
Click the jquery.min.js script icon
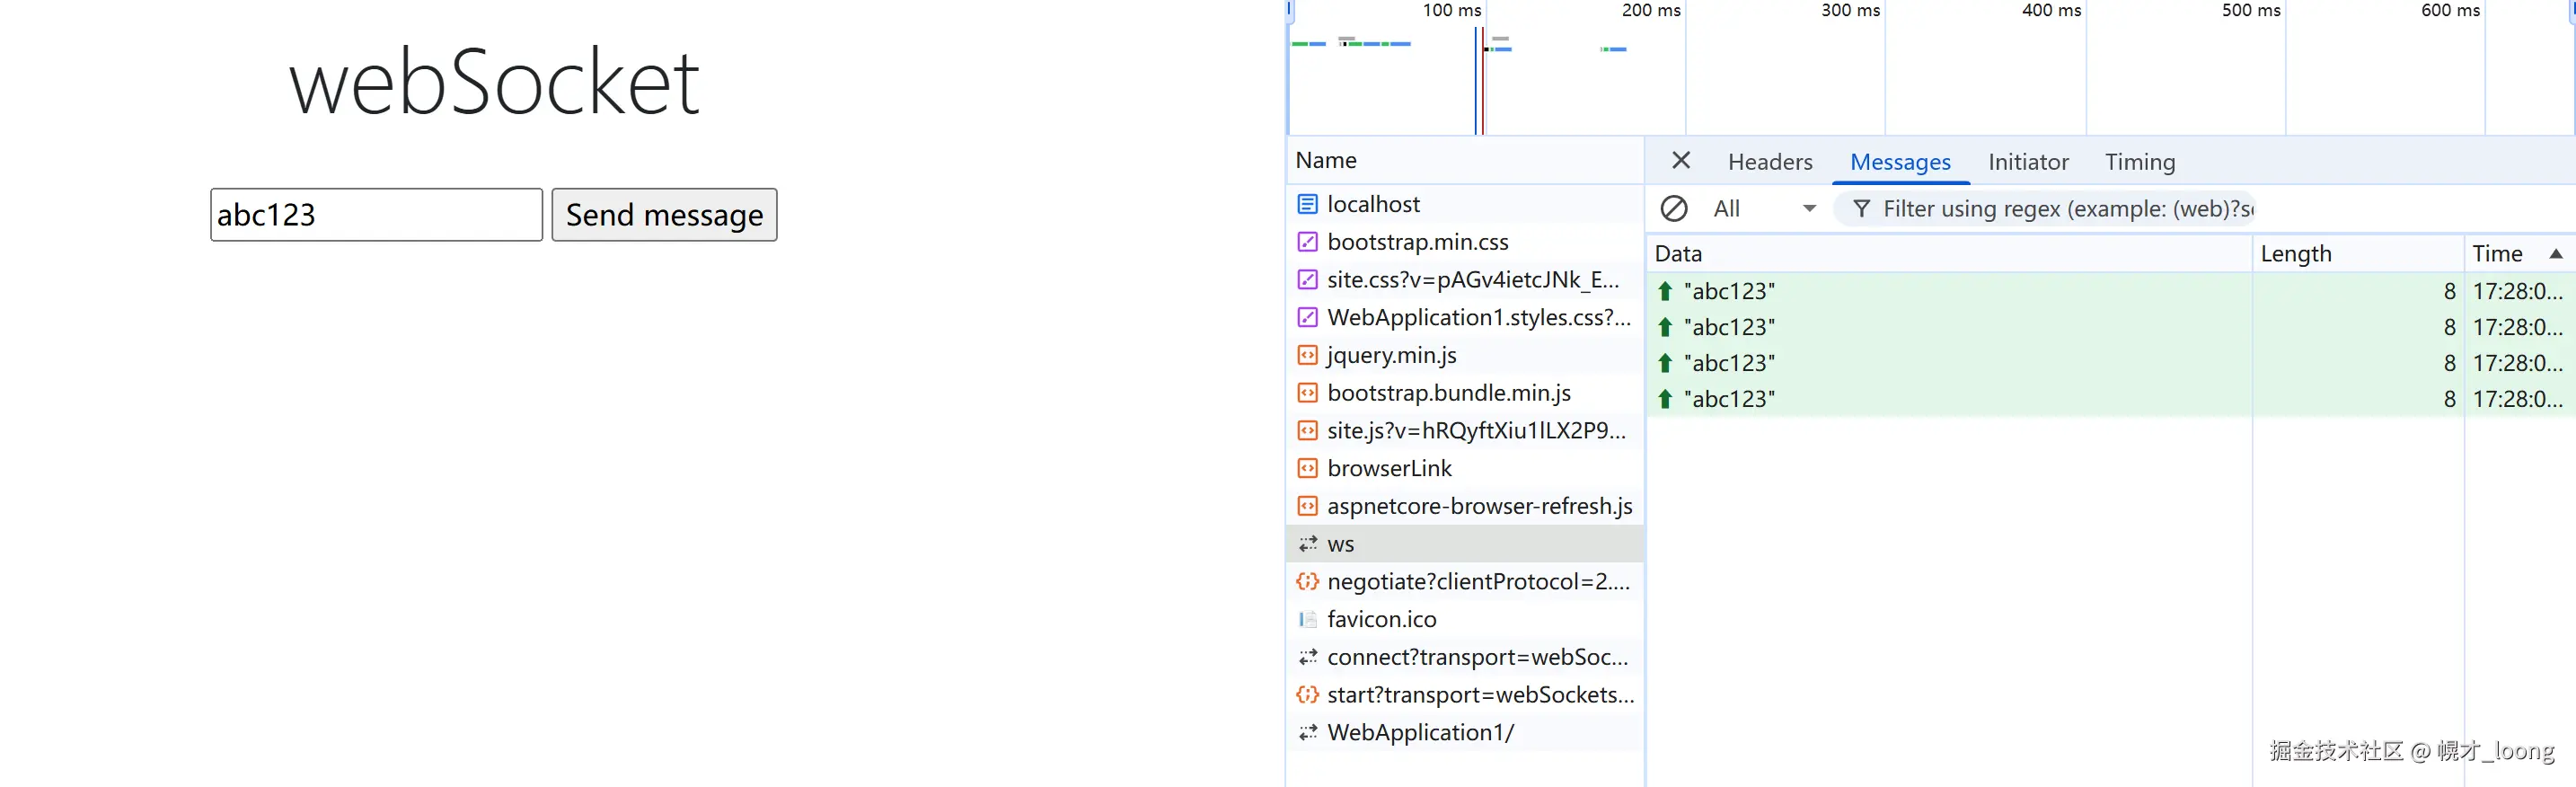(x=1307, y=355)
